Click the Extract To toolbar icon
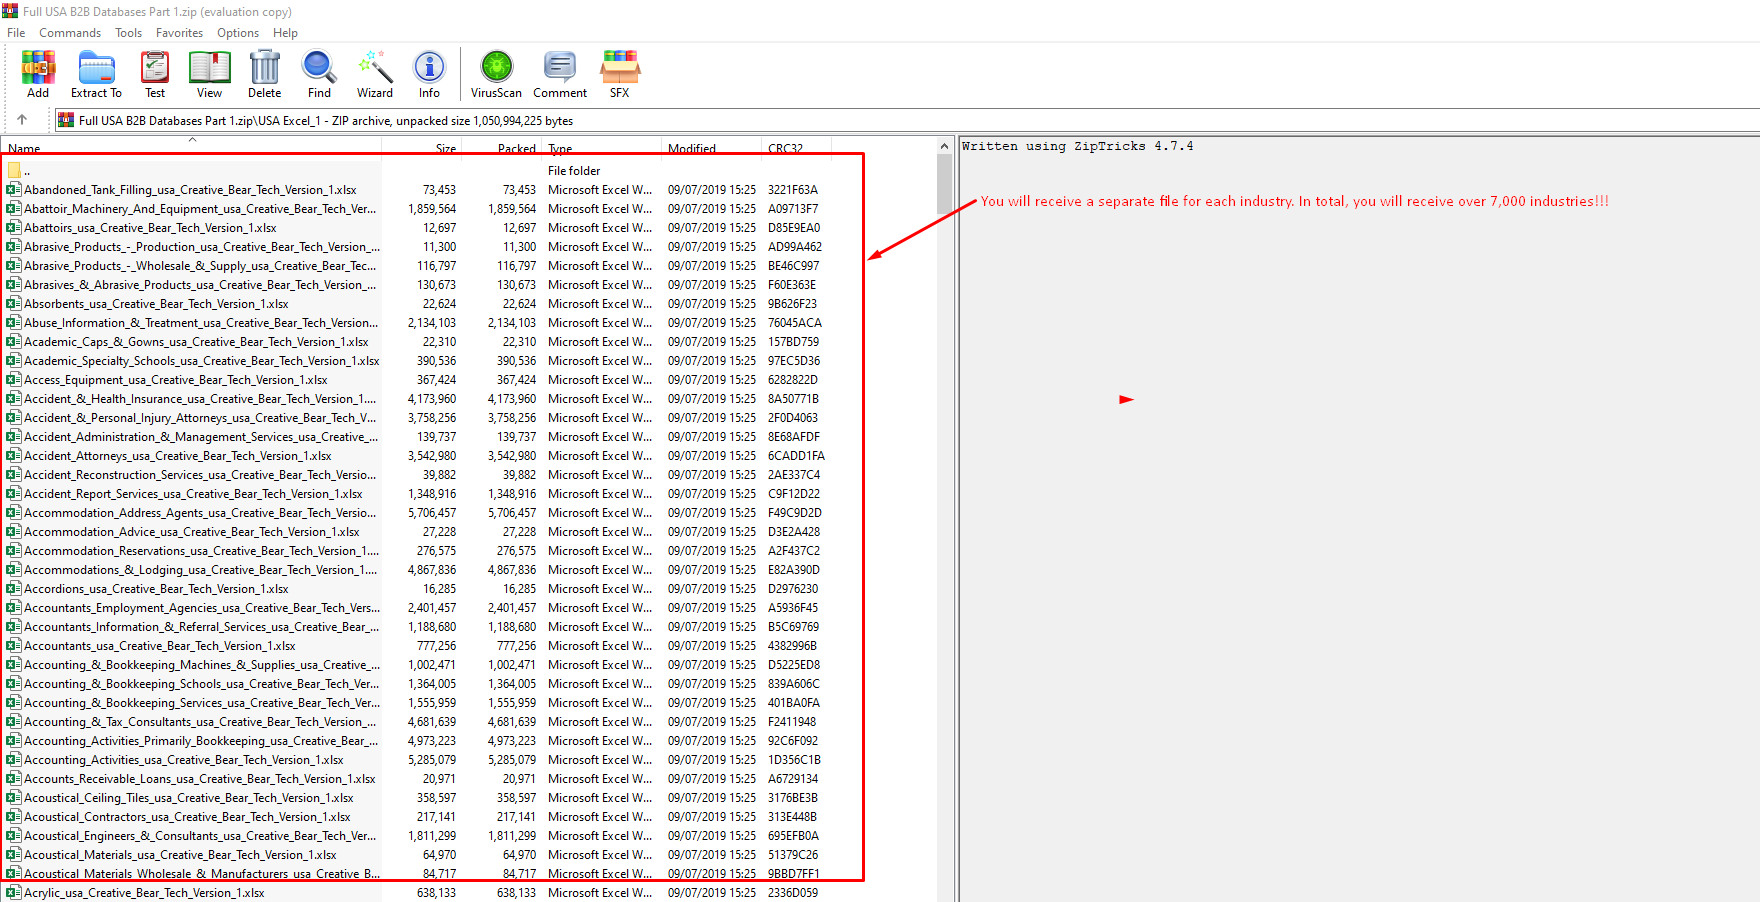 coord(96,74)
